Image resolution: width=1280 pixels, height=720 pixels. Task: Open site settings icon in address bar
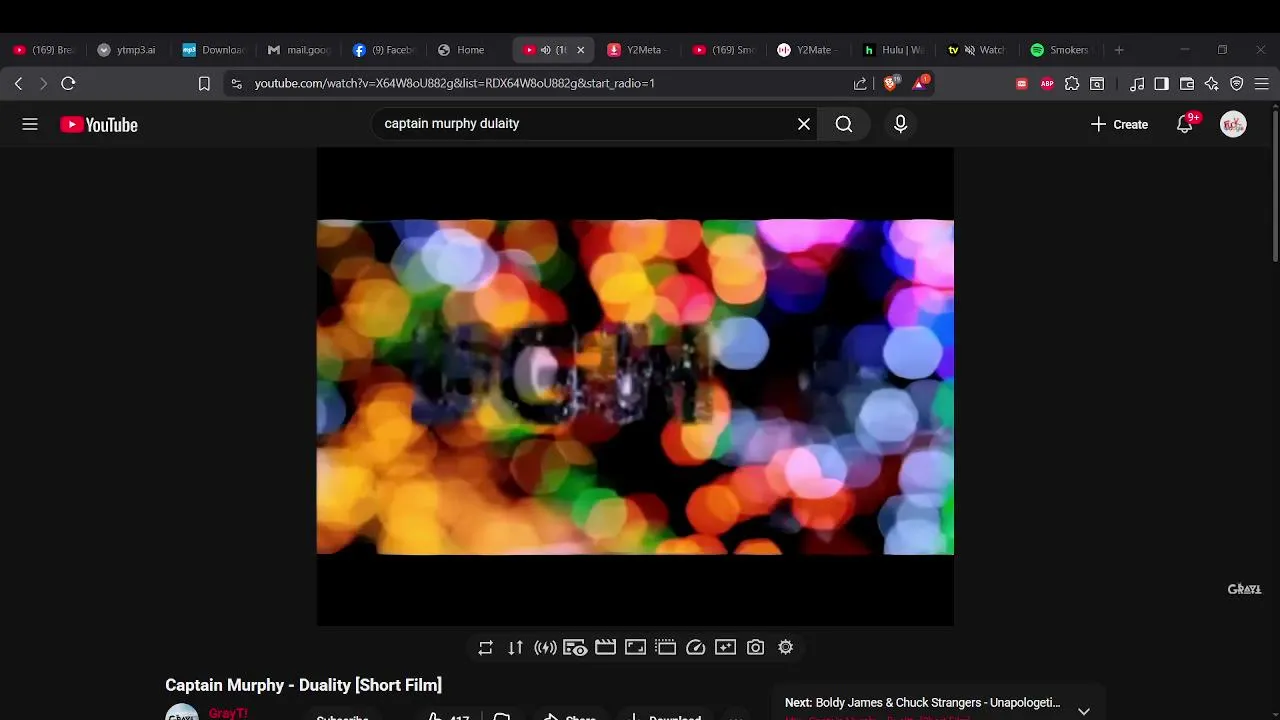[x=236, y=84]
